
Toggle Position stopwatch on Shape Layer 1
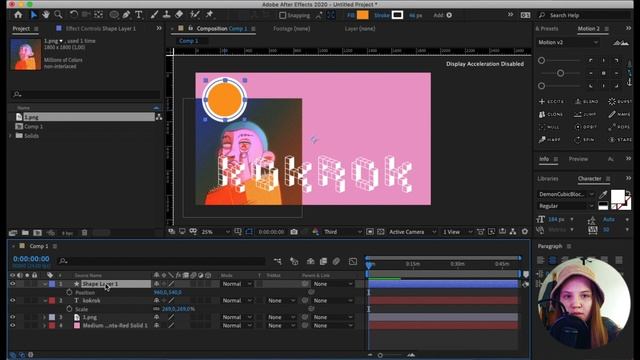tap(69, 292)
